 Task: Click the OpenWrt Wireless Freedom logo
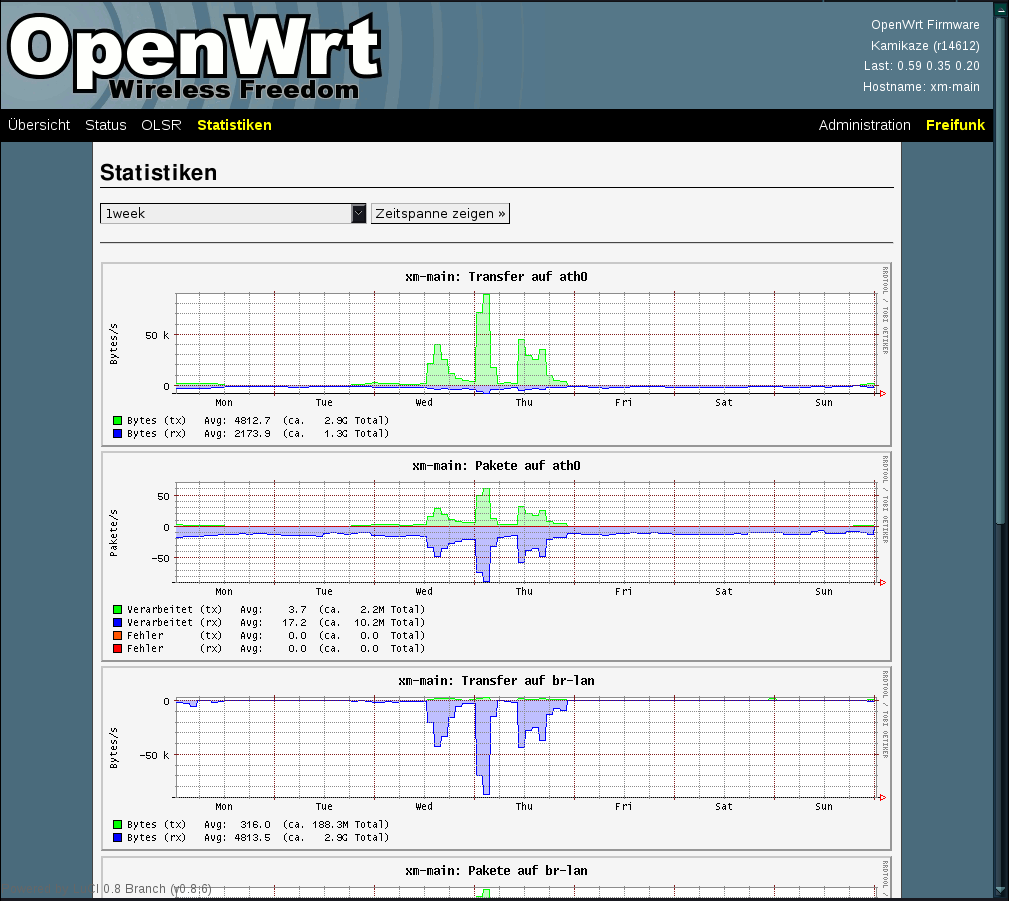(195, 55)
